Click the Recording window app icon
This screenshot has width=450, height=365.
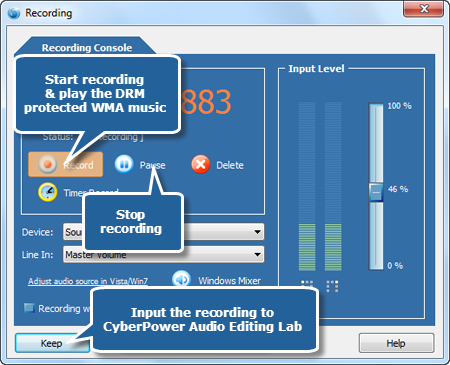[14, 13]
